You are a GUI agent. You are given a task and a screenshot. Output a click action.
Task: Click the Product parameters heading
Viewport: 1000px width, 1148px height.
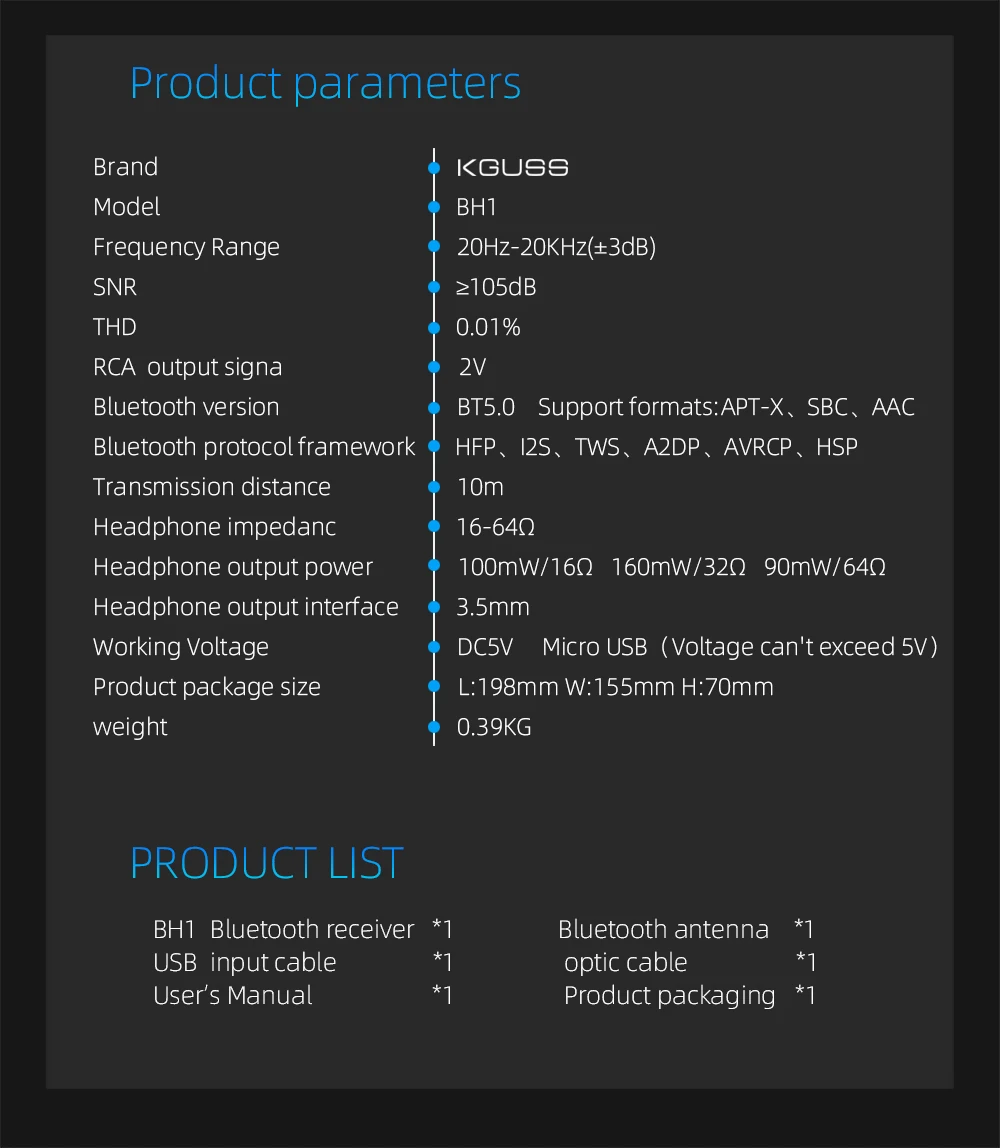tap(325, 83)
